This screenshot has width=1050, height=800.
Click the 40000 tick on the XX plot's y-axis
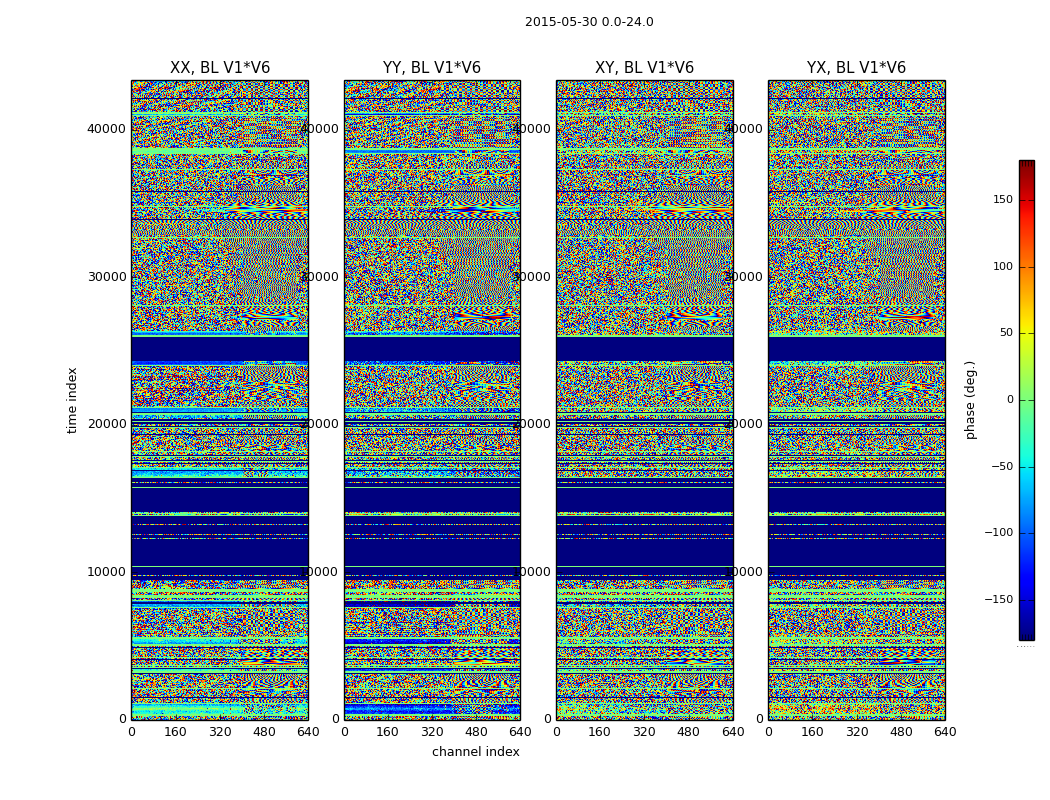click(107, 128)
